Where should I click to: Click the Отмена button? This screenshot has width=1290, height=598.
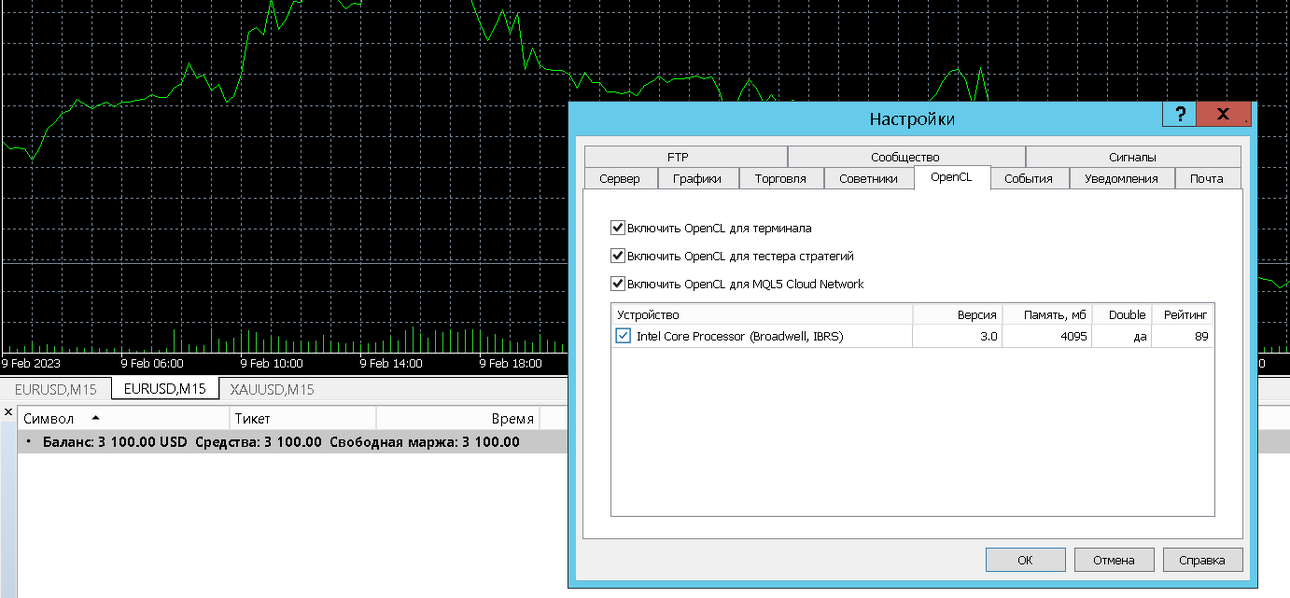coord(1113,560)
